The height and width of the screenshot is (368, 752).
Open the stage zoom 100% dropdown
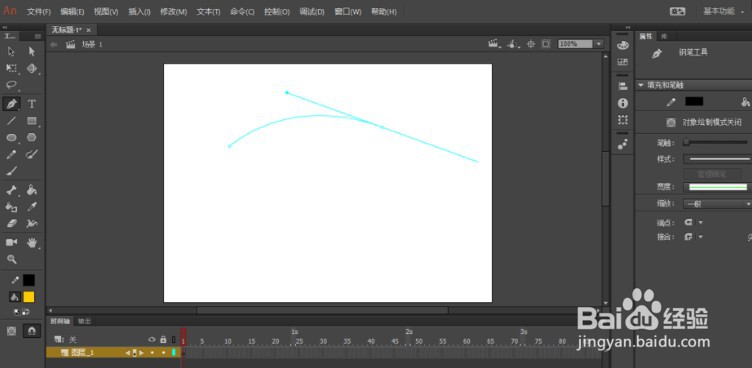tap(599, 44)
